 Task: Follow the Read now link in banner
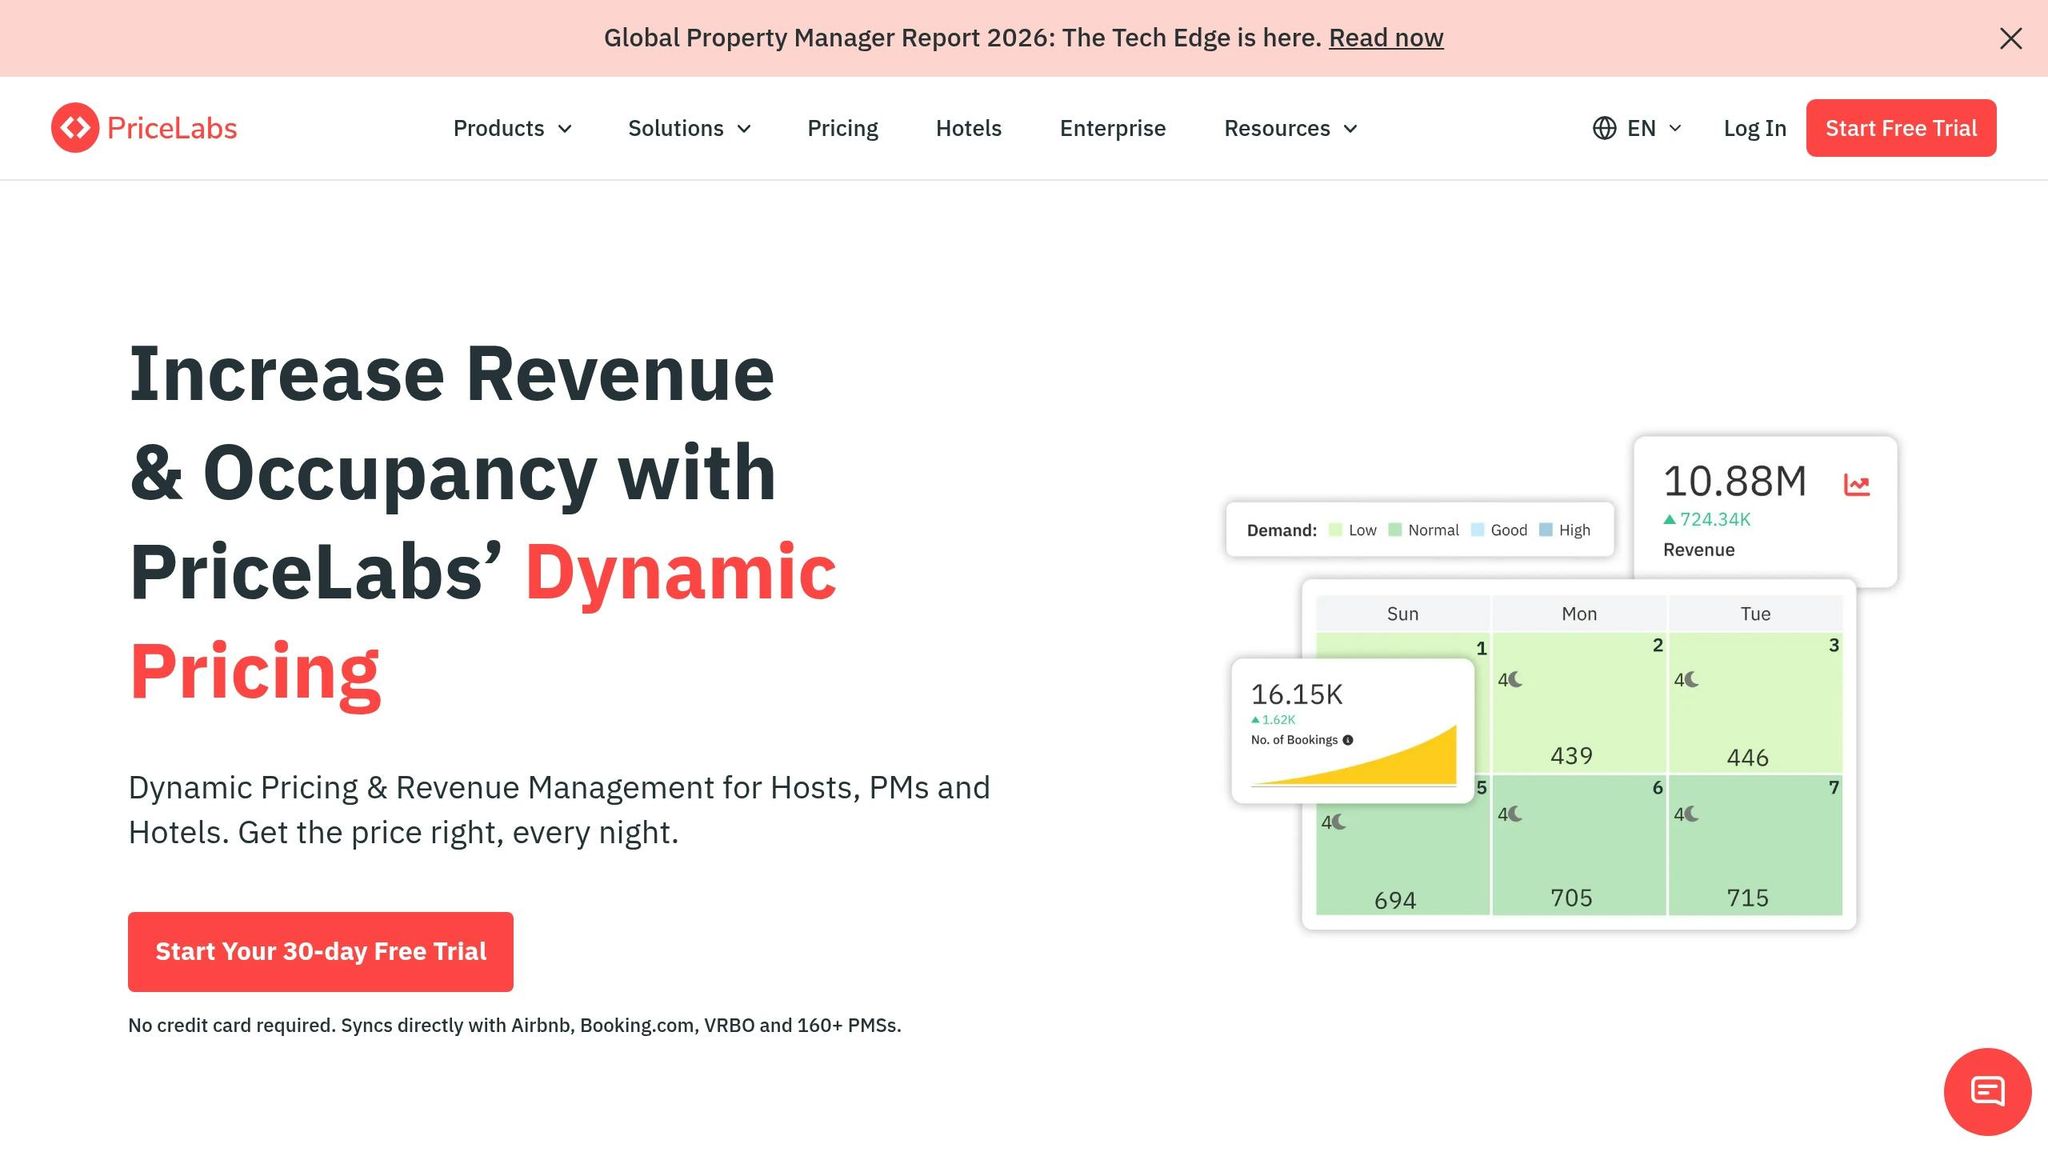pyautogui.click(x=1386, y=38)
